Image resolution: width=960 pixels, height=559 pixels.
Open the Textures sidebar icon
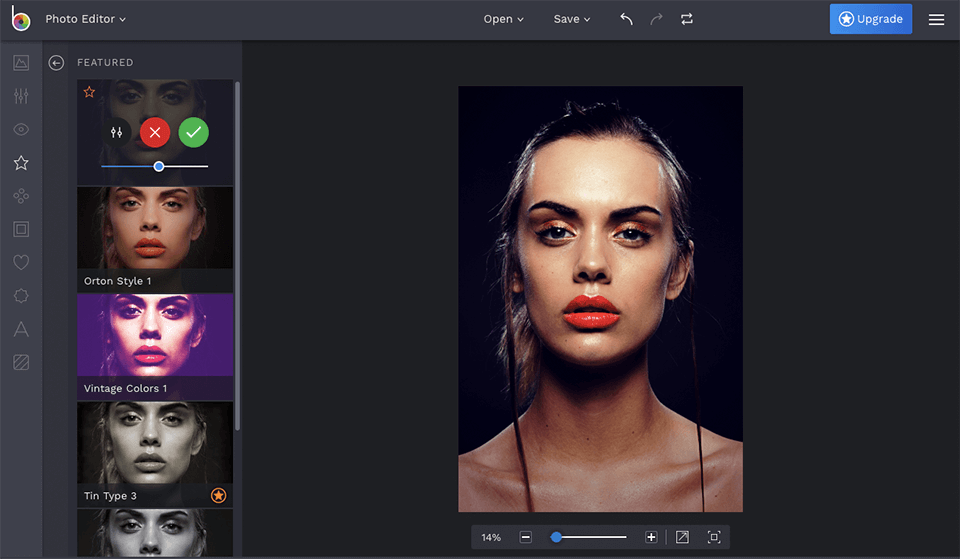(x=21, y=362)
